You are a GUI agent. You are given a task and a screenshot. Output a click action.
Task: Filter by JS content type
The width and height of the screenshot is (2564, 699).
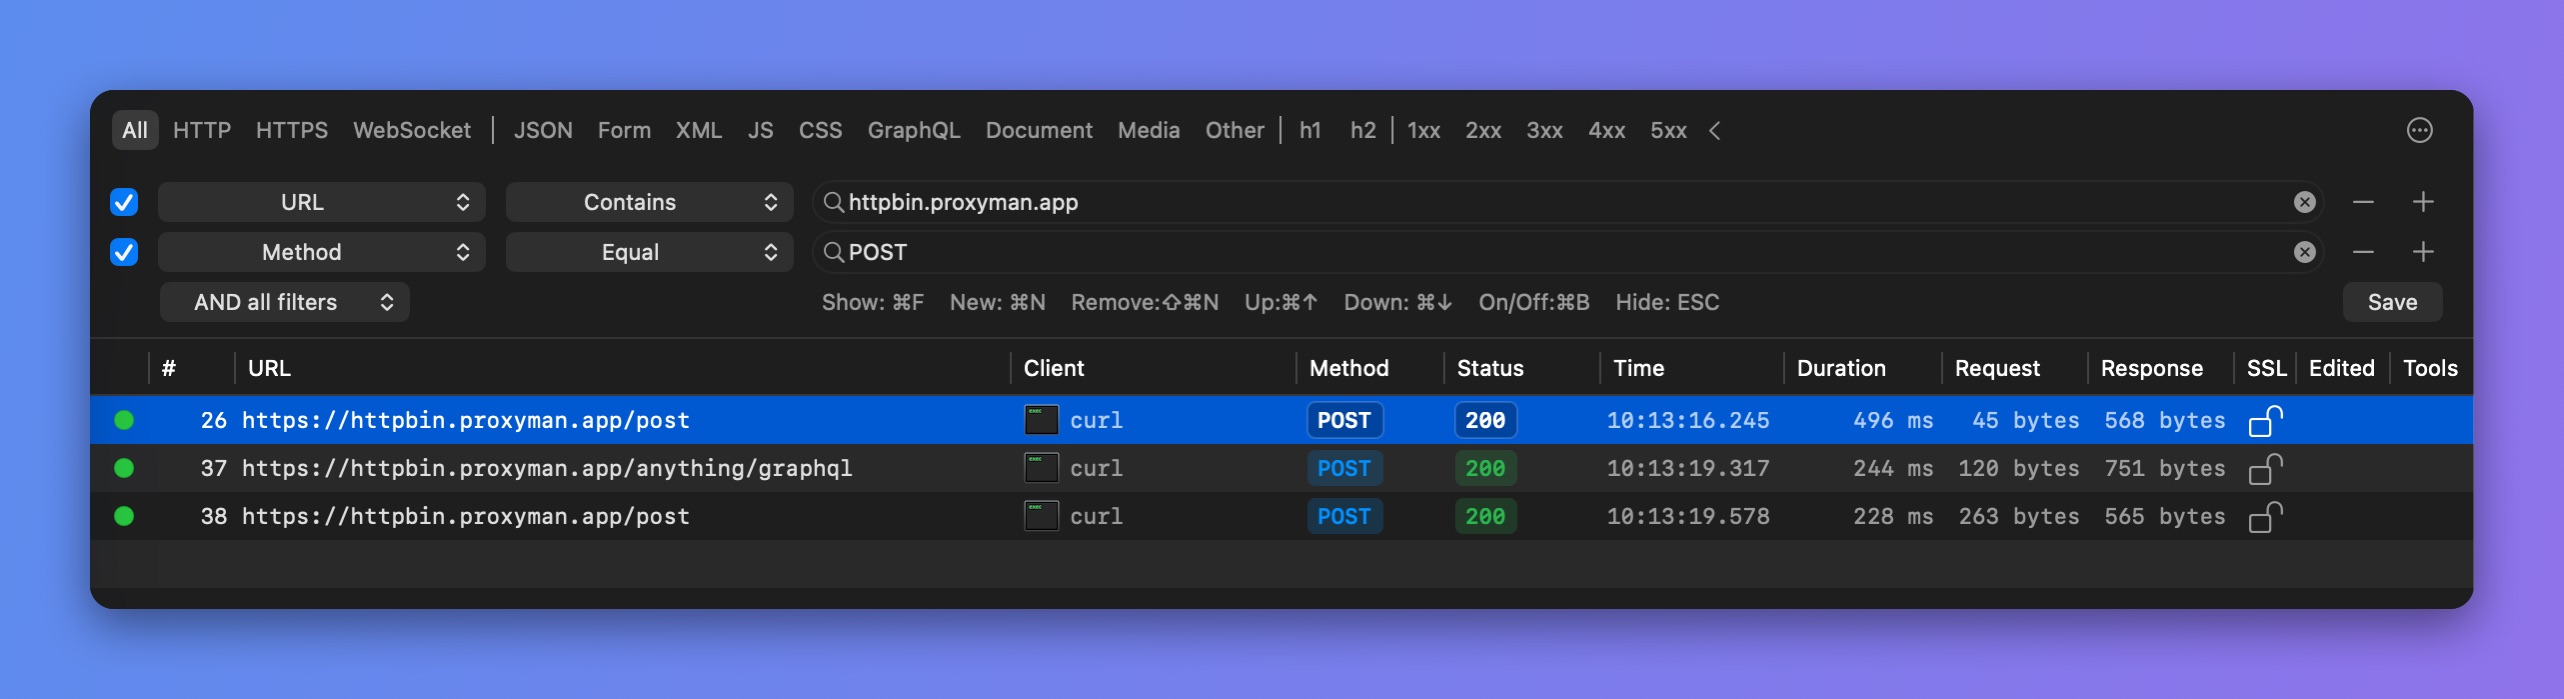coord(761,130)
